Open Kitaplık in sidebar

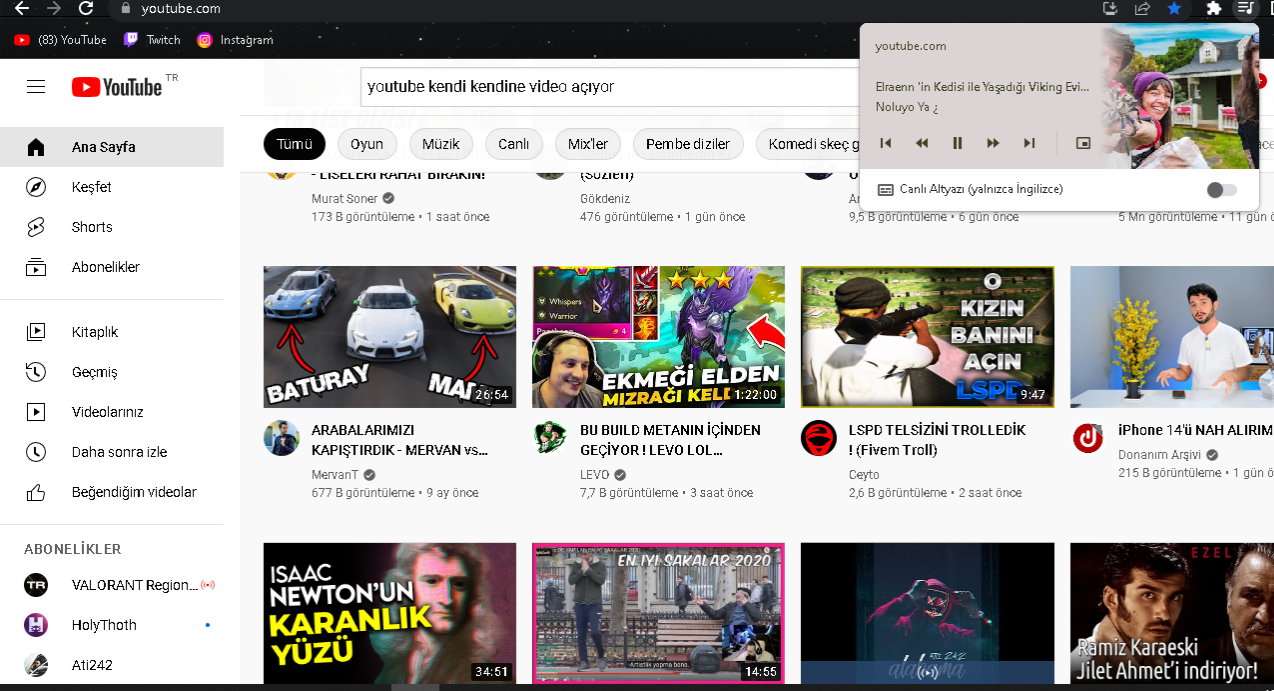(x=112, y=332)
